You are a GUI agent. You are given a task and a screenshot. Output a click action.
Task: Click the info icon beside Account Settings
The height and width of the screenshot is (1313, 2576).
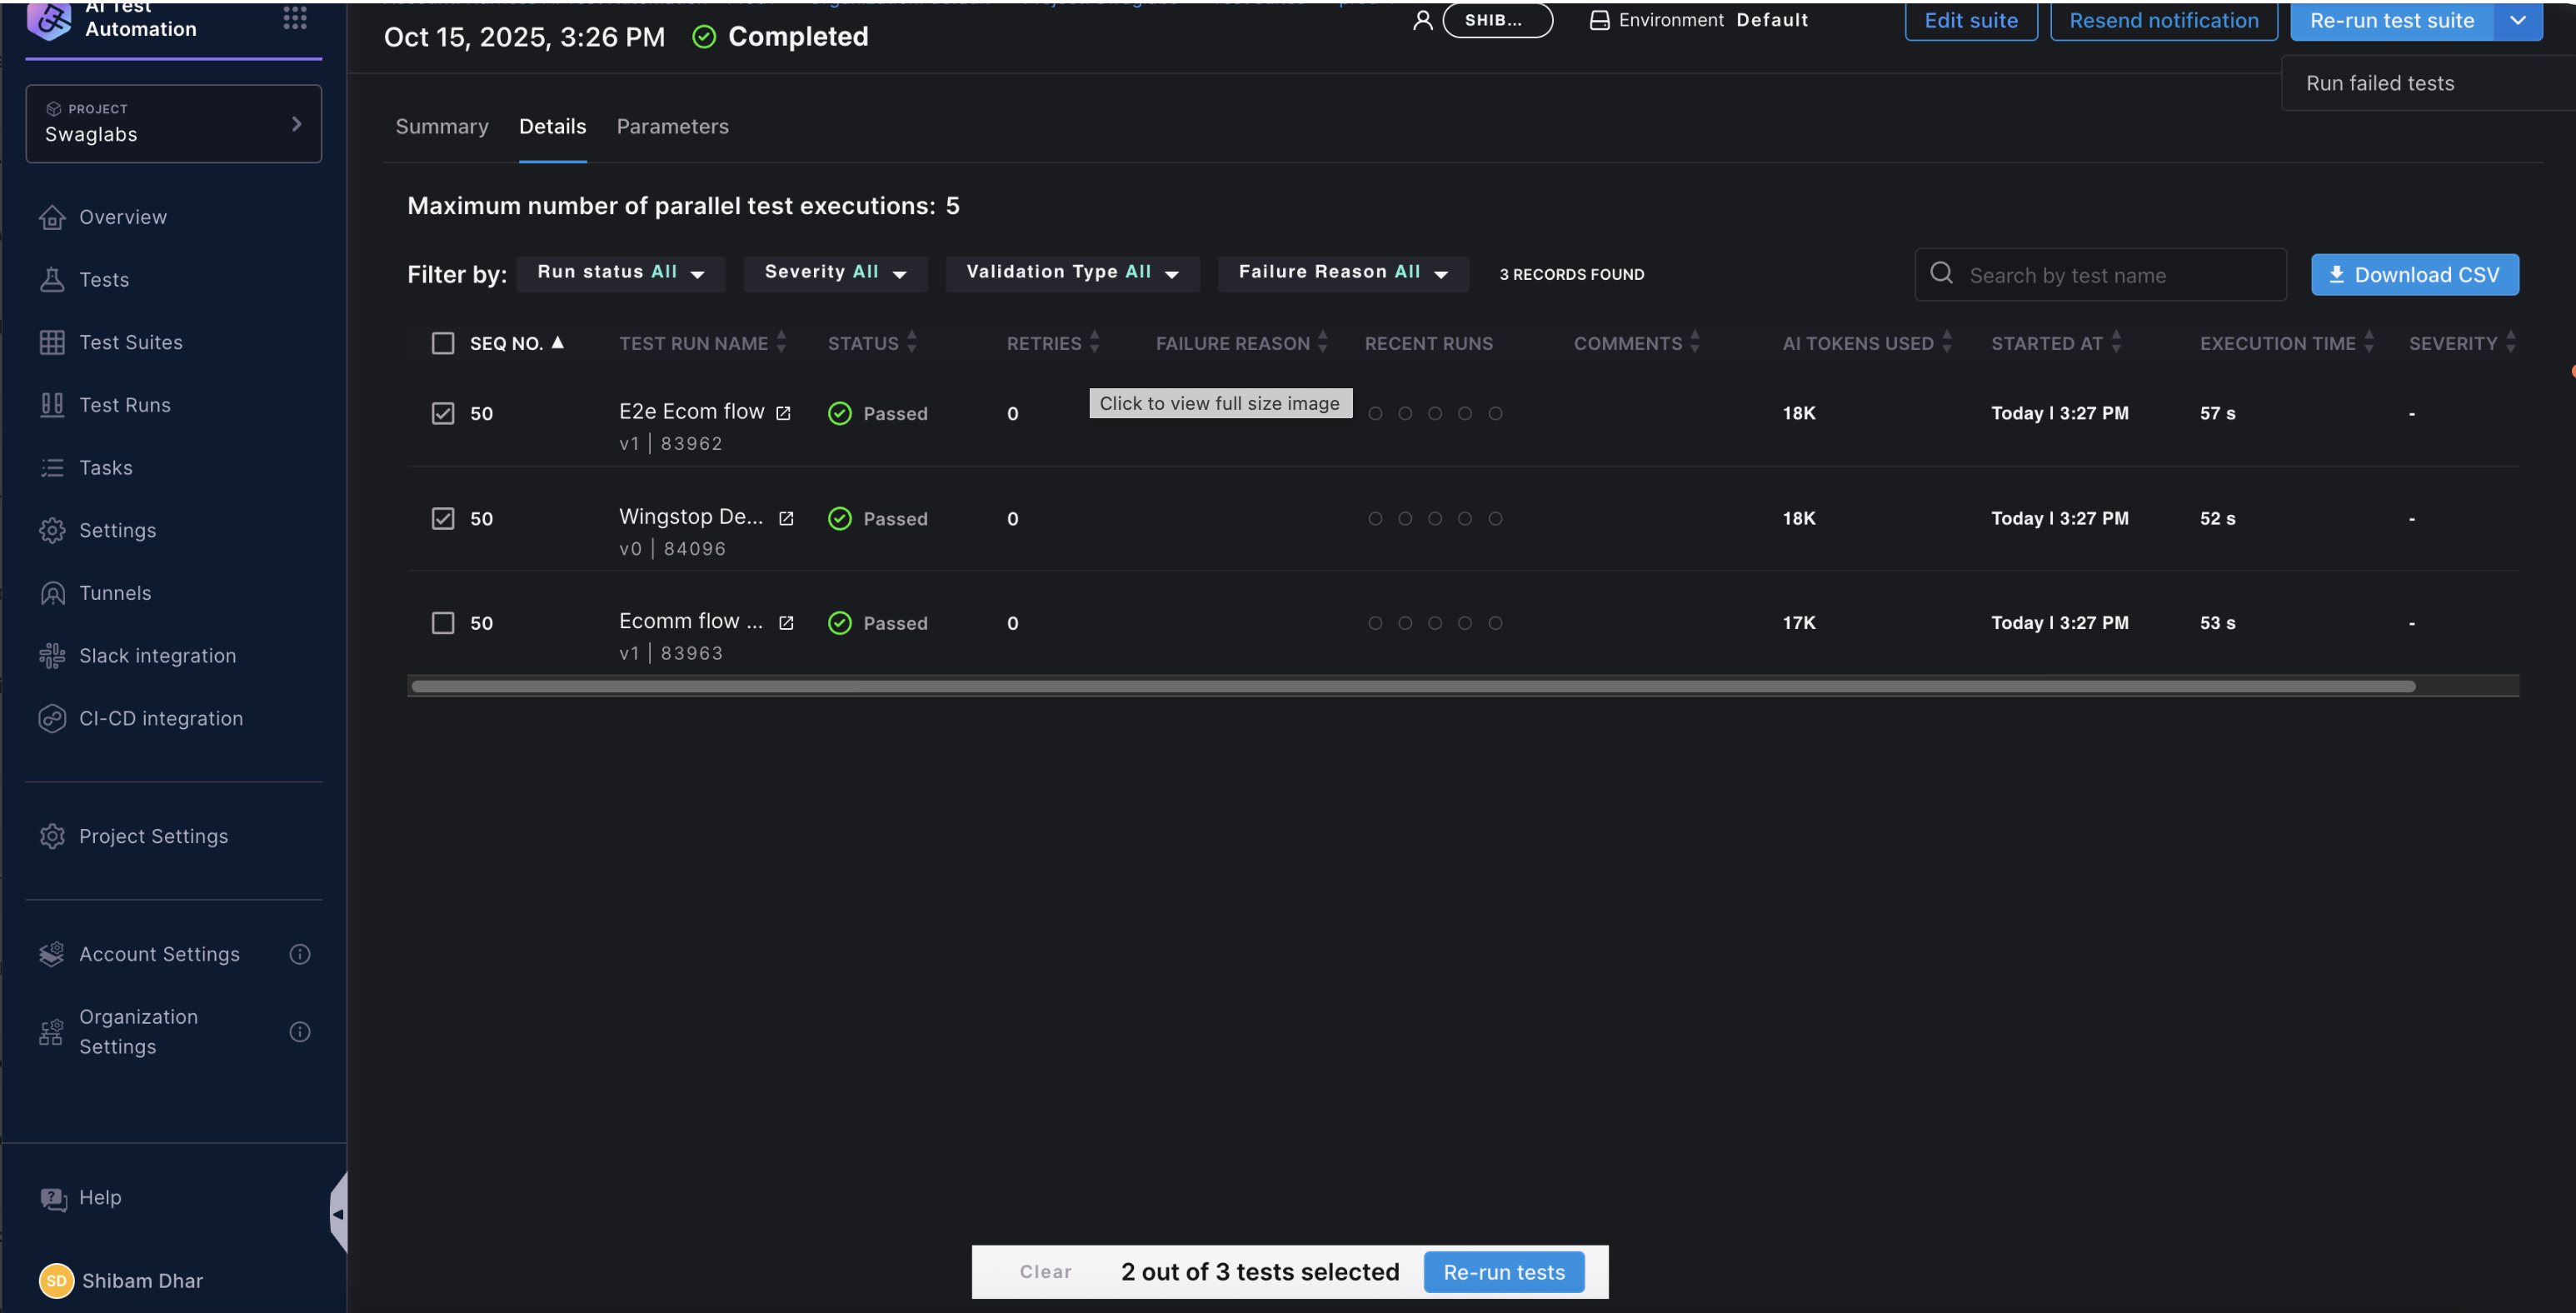(x=299, y=954)
